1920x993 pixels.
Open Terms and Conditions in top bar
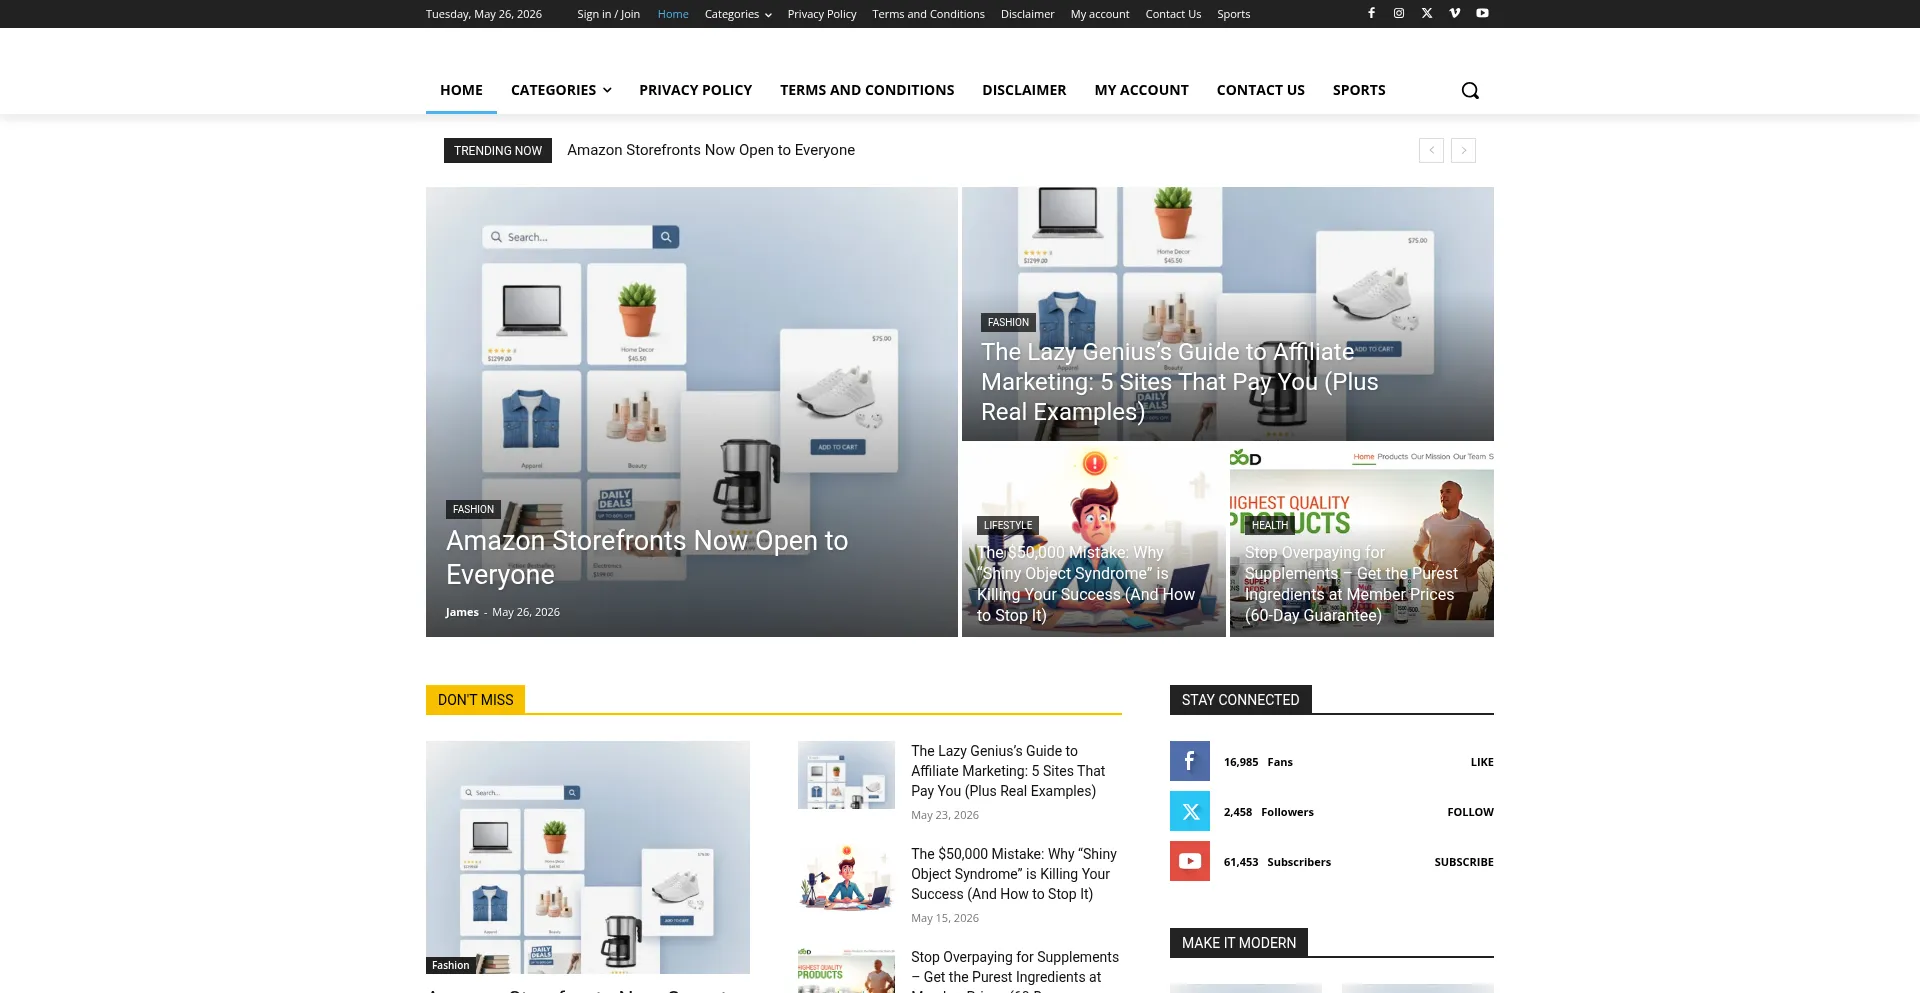[928, 14]
